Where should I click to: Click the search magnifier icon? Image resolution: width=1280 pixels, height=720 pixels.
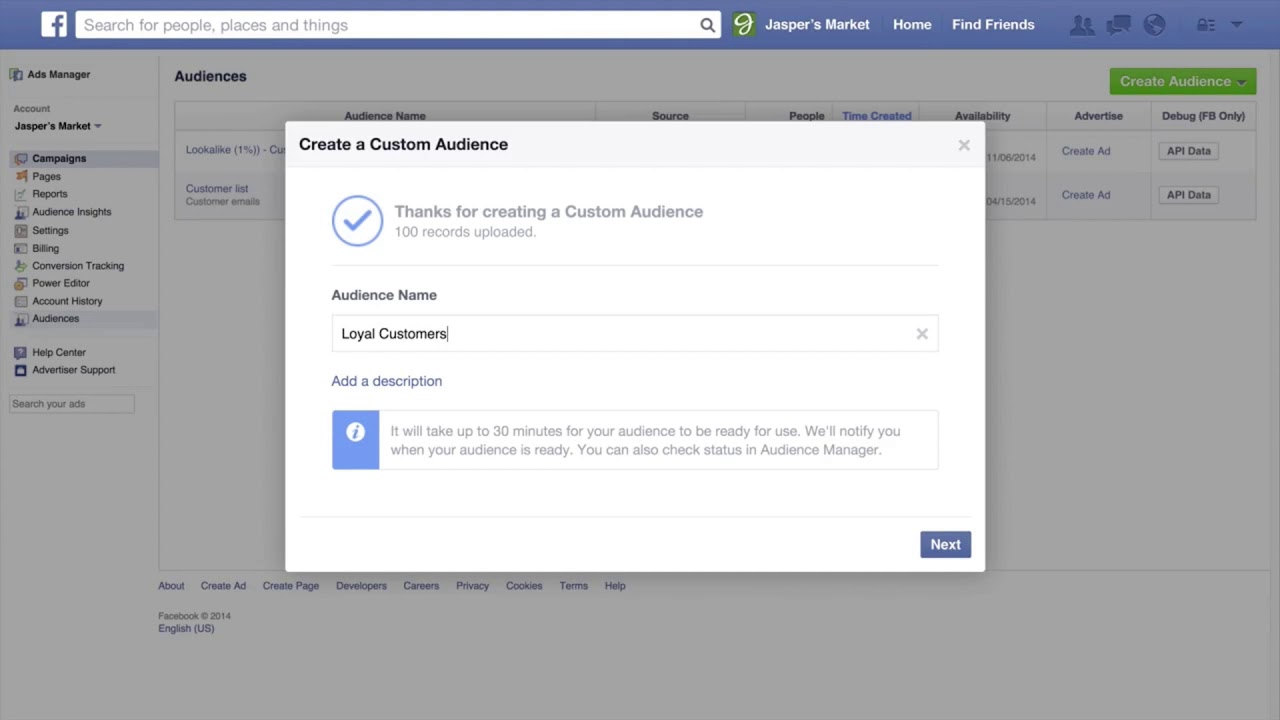707,25
